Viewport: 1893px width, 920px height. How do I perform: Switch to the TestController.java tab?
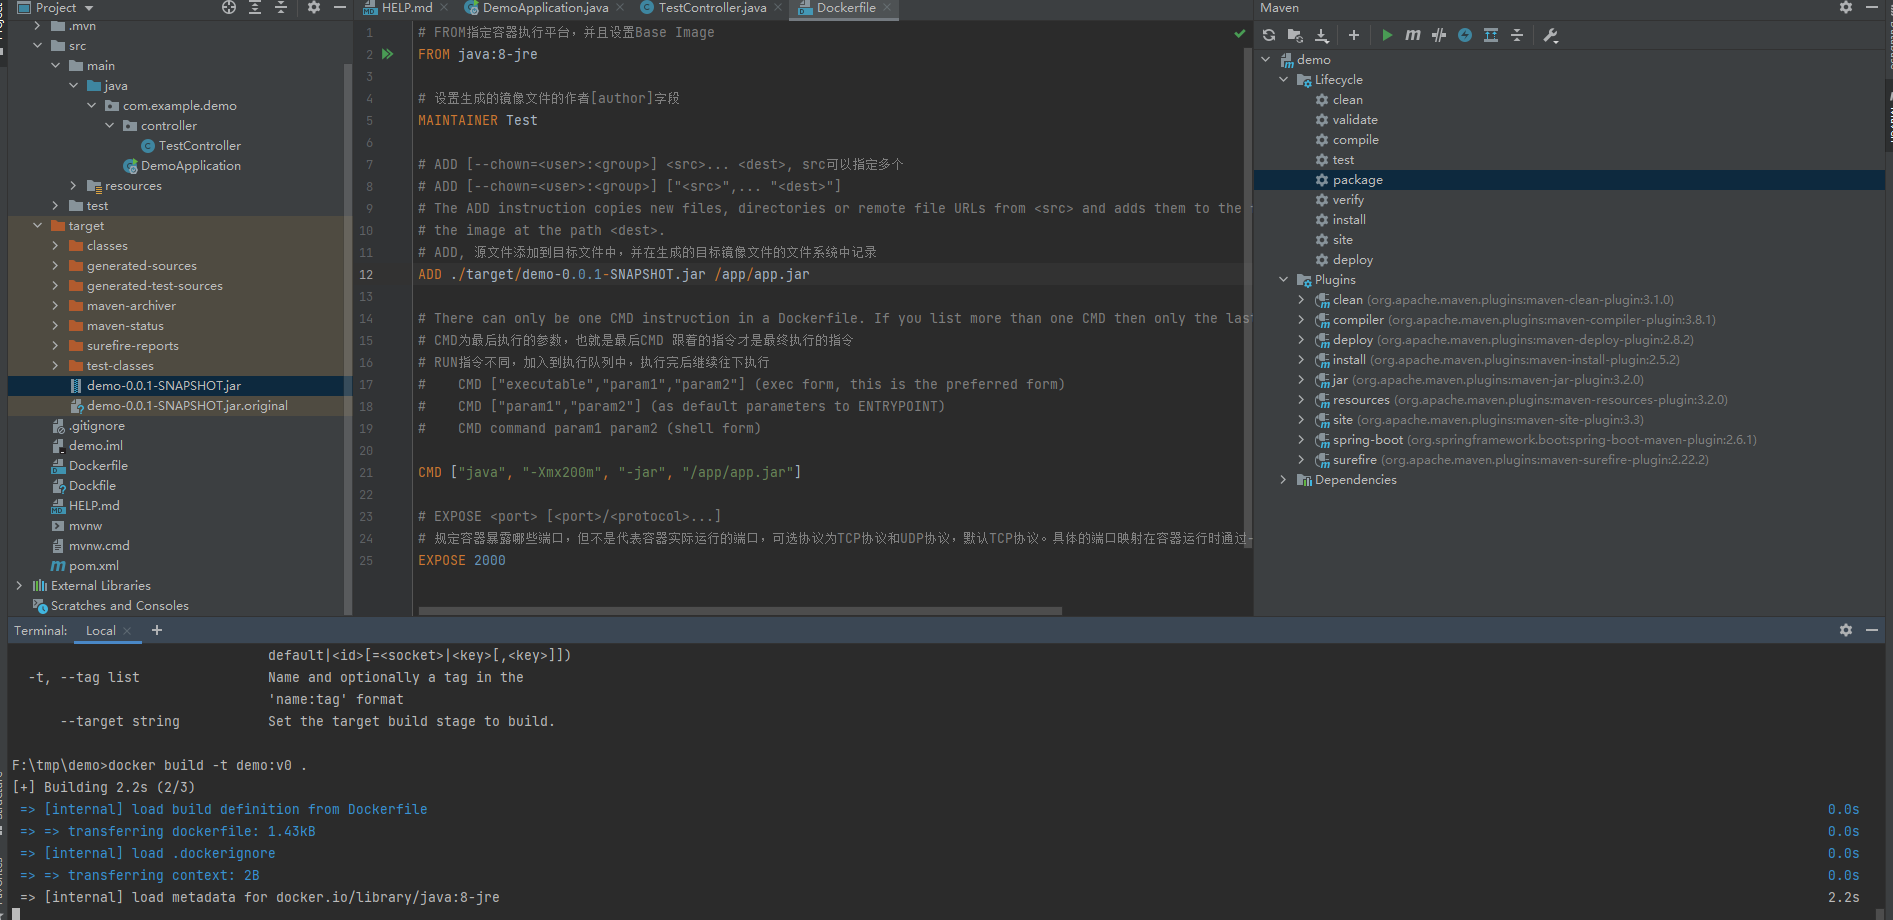coord(712,8)
